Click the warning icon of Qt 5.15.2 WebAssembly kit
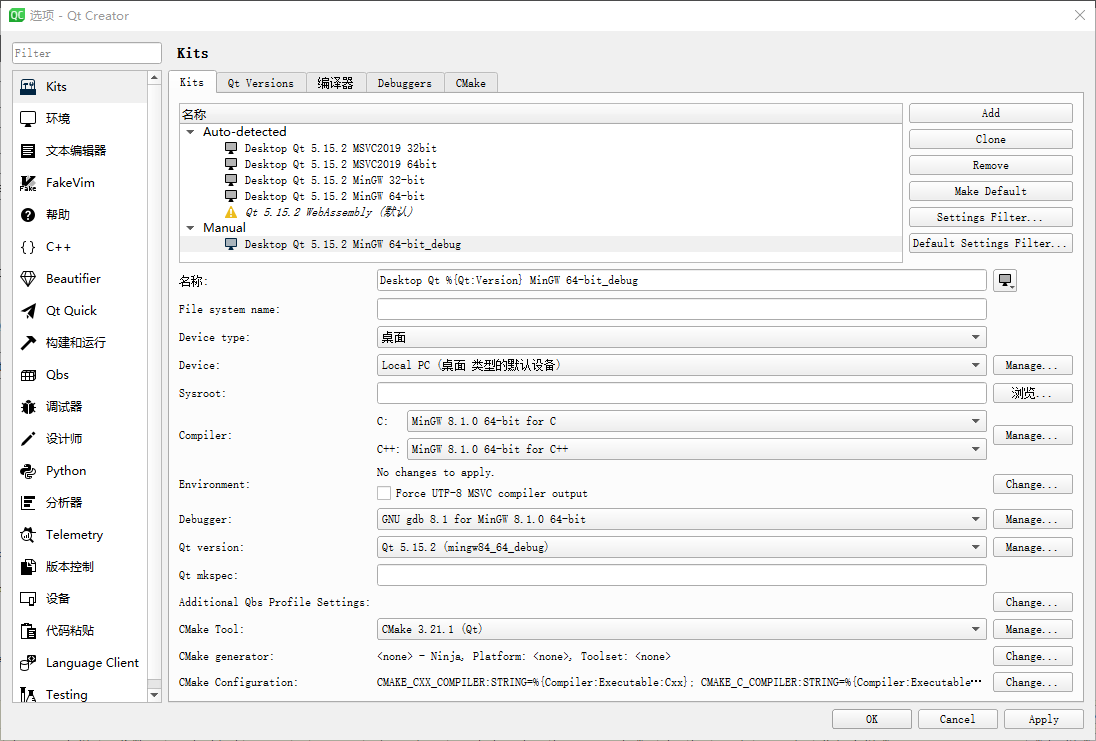The image size is (1096, 741). tap(231, 212)
